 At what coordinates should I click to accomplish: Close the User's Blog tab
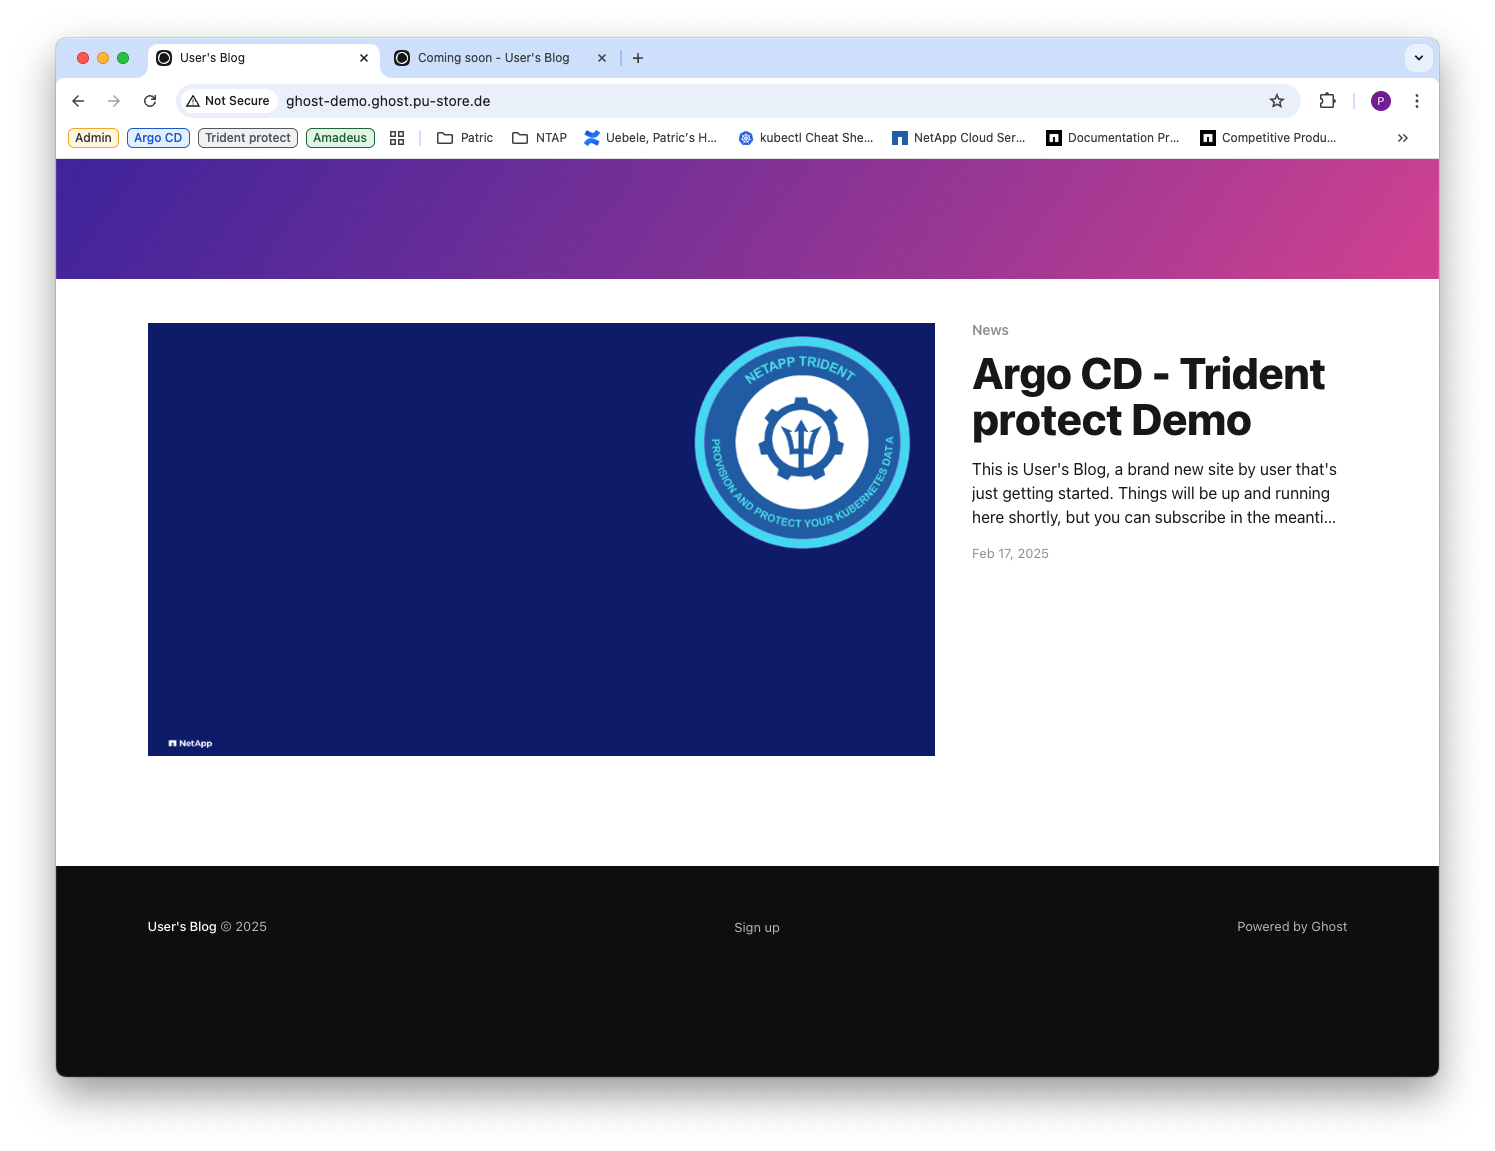click(364, 58)
